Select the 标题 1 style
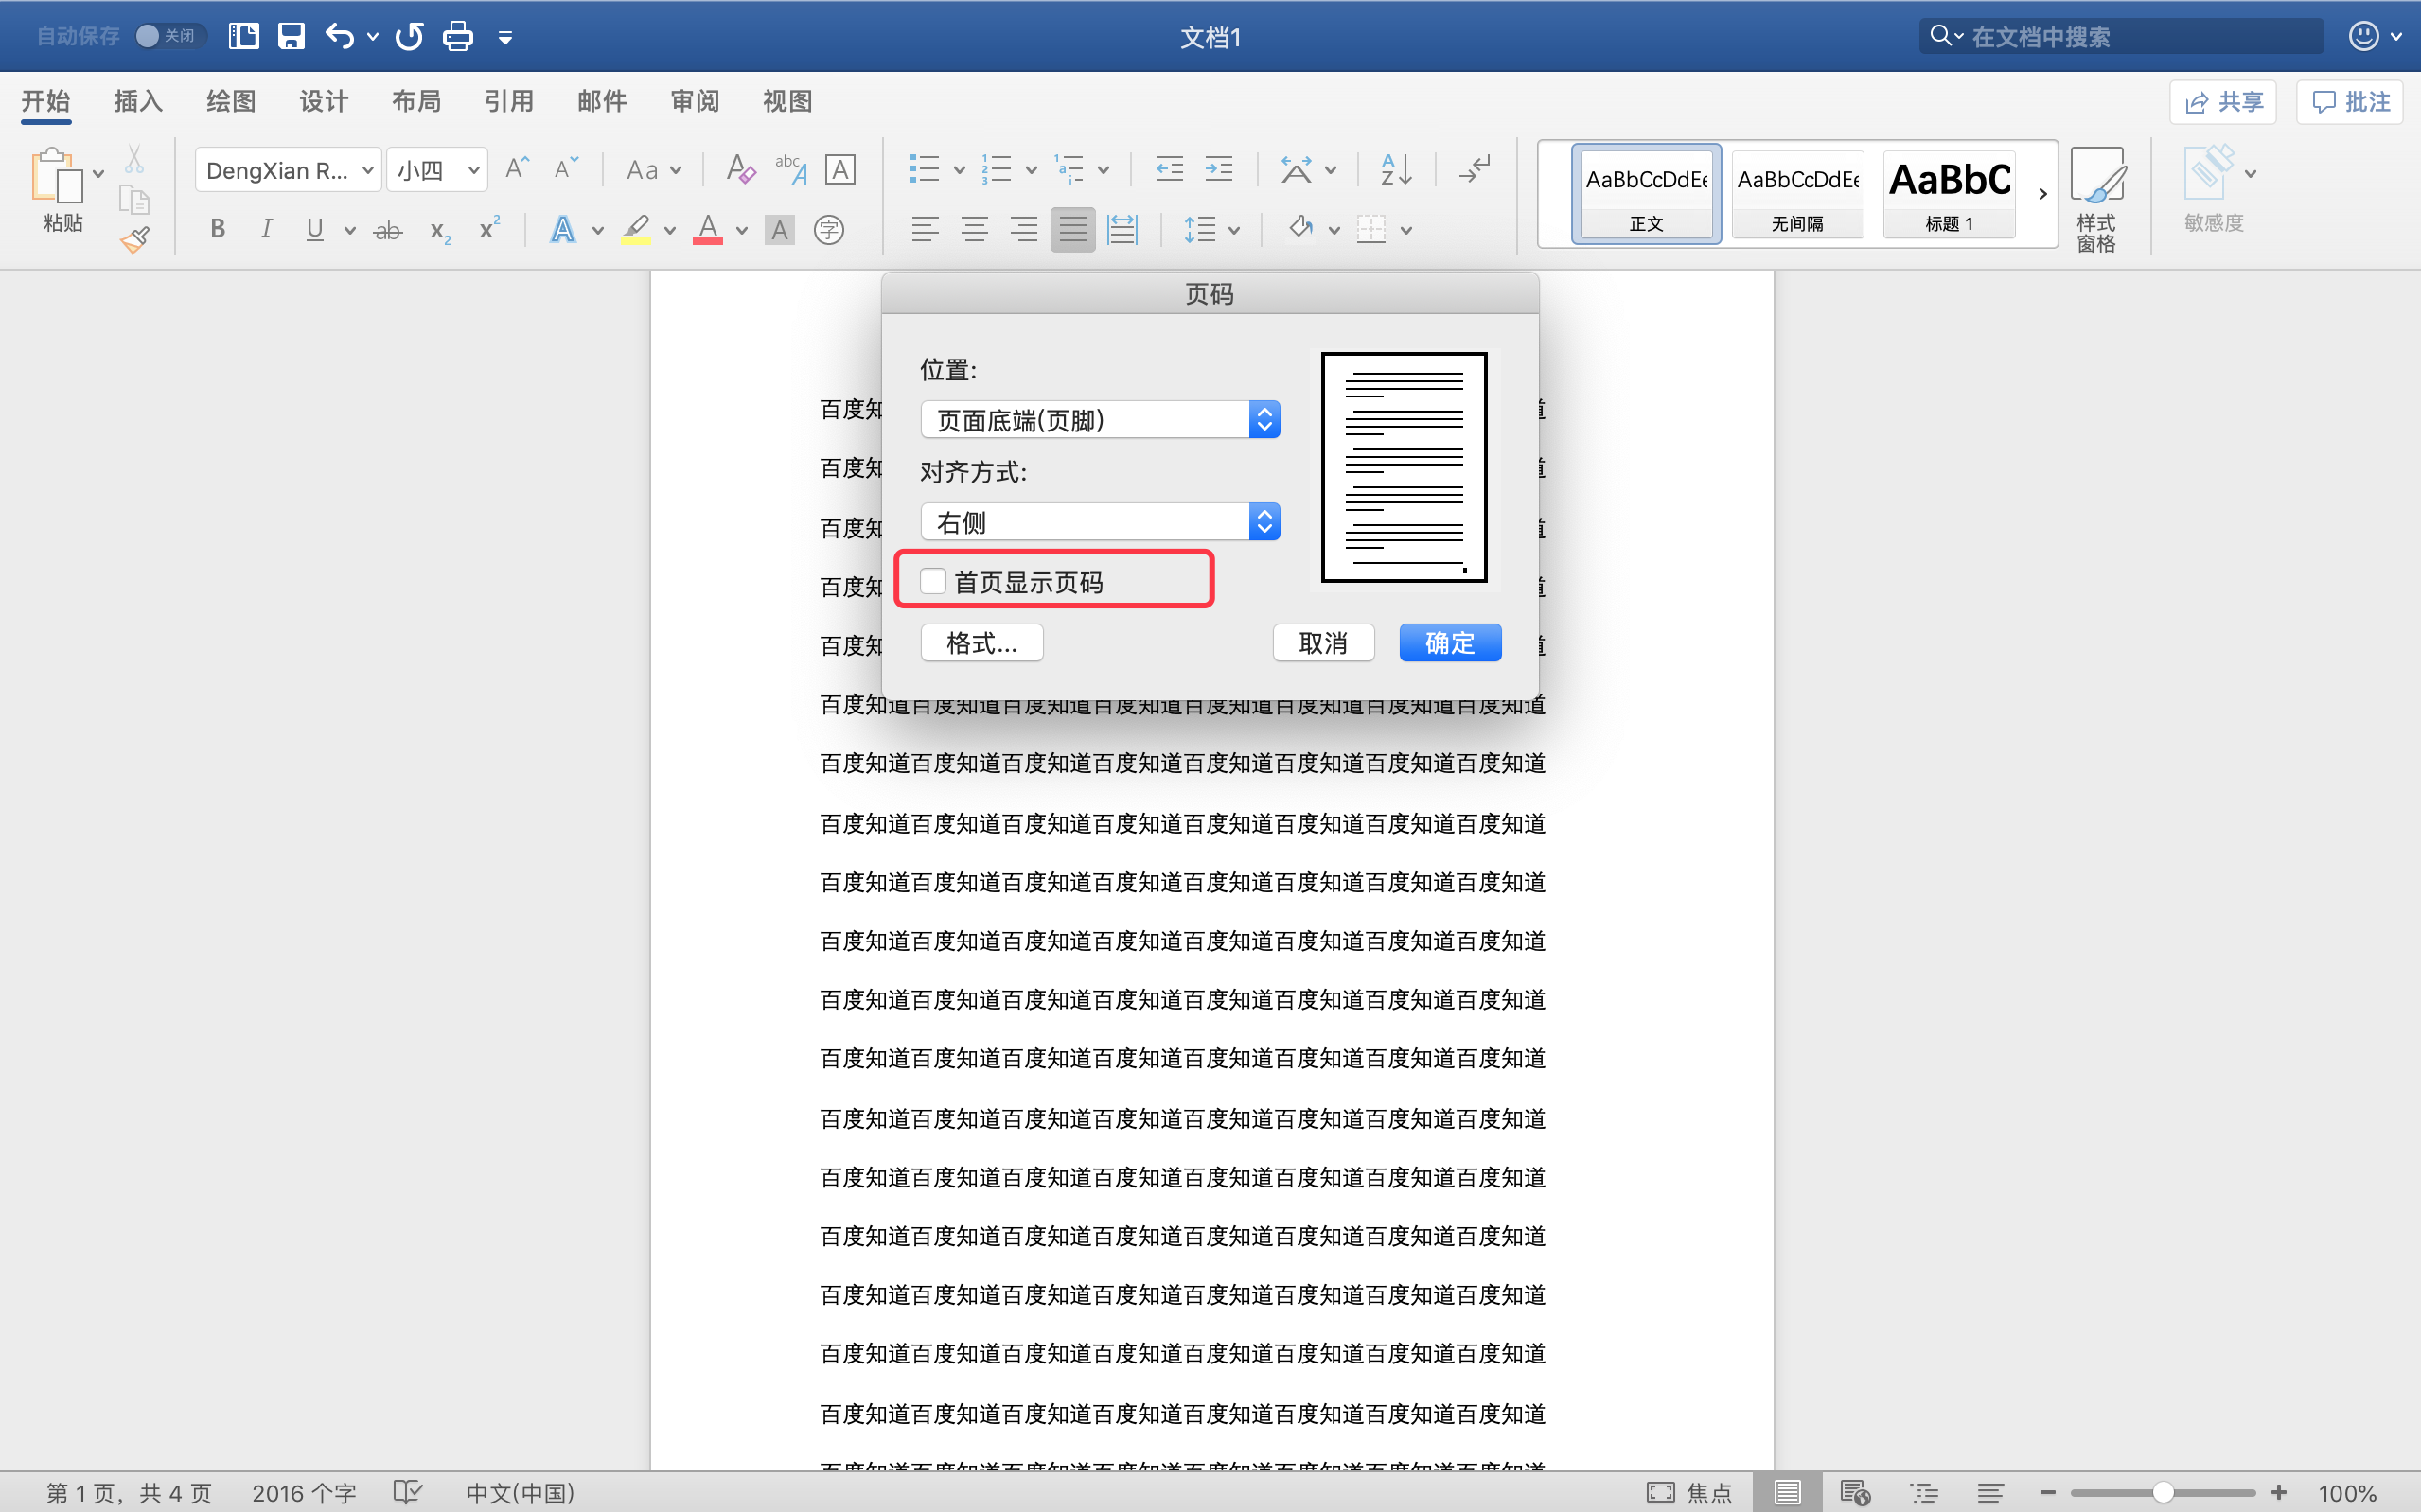Image resolution: width=2421 pixels, height=1512 pixels. click(x=1948, y=194)
